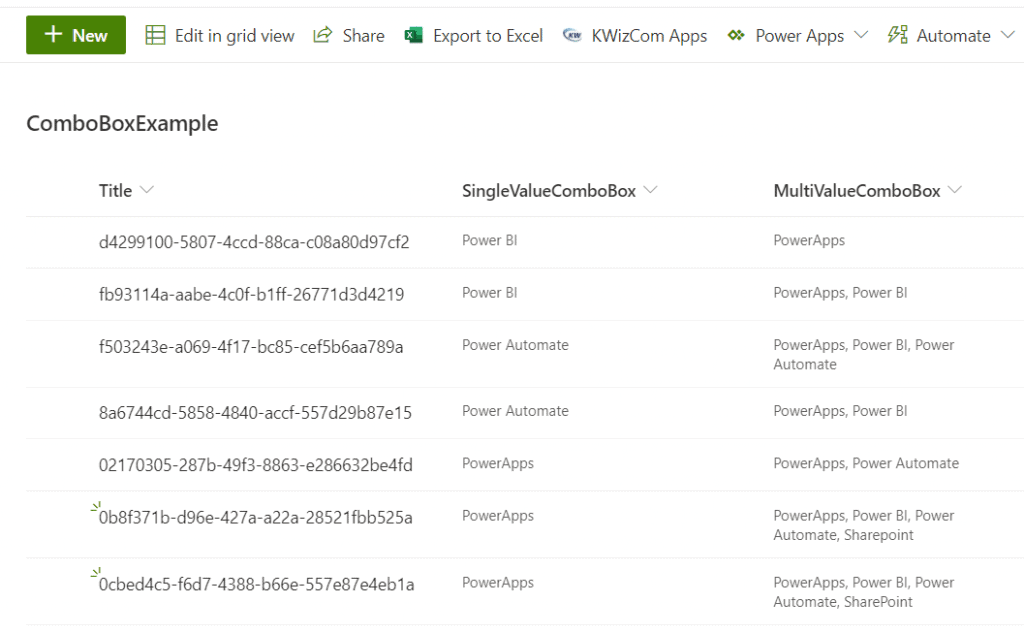Open item d4299100-5807-4ccd-88ca-c08a80d97cf2
Viewport: 1024px width, 634px height.
254,242
